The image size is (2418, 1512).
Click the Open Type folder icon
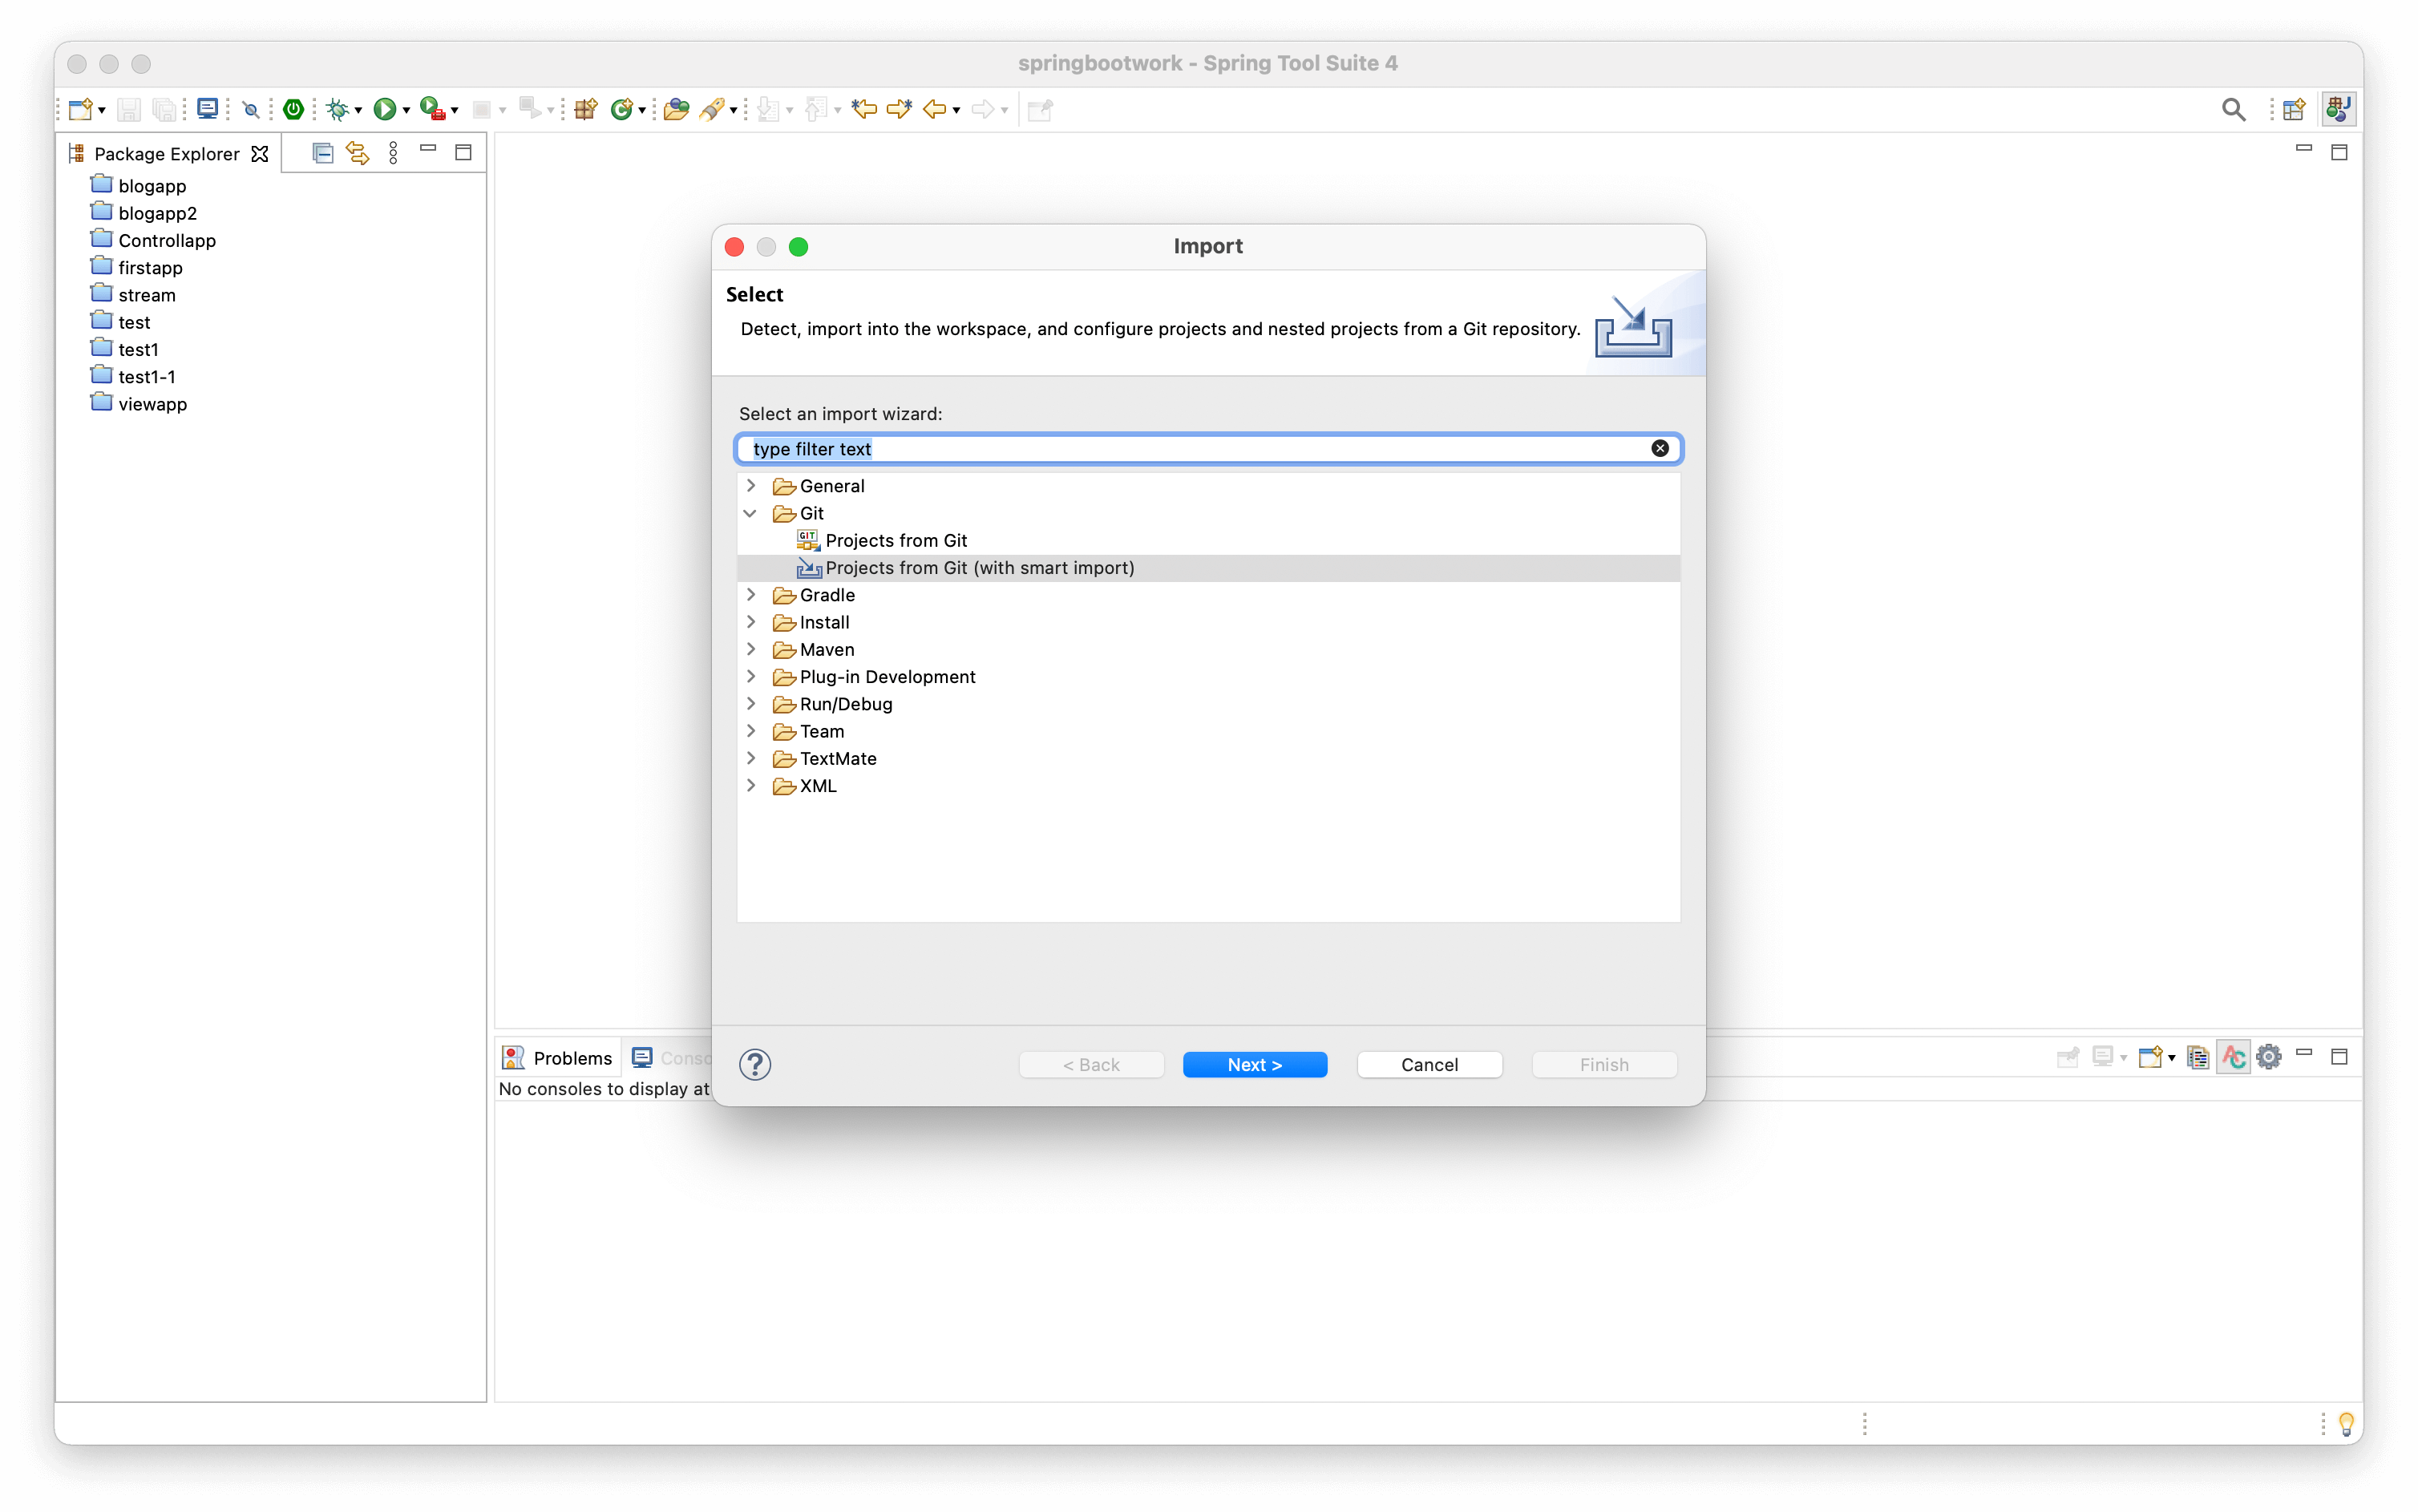(676, 109)
